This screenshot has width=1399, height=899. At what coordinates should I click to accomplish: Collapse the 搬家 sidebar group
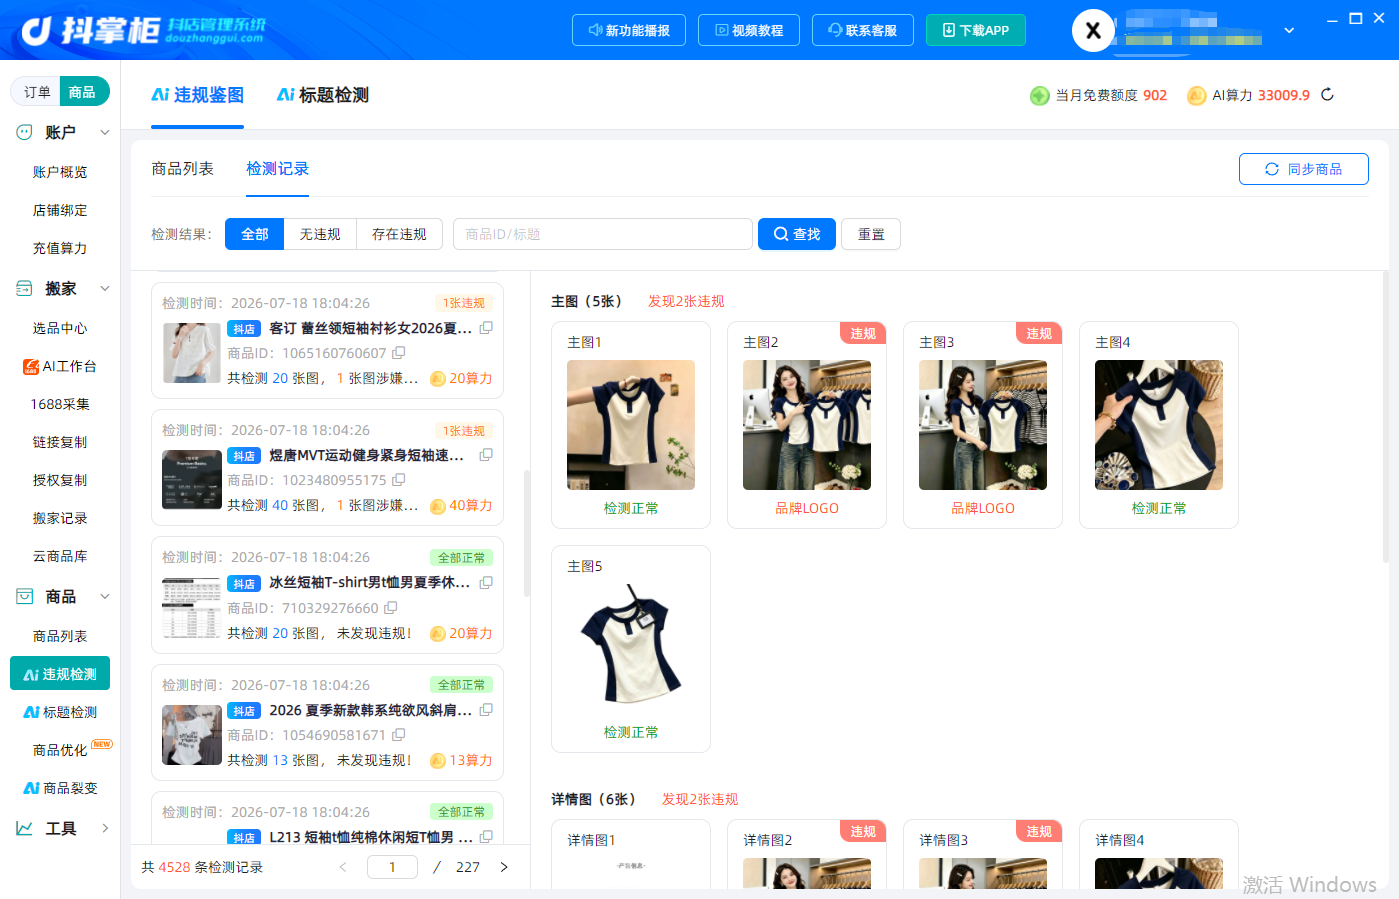105,288
